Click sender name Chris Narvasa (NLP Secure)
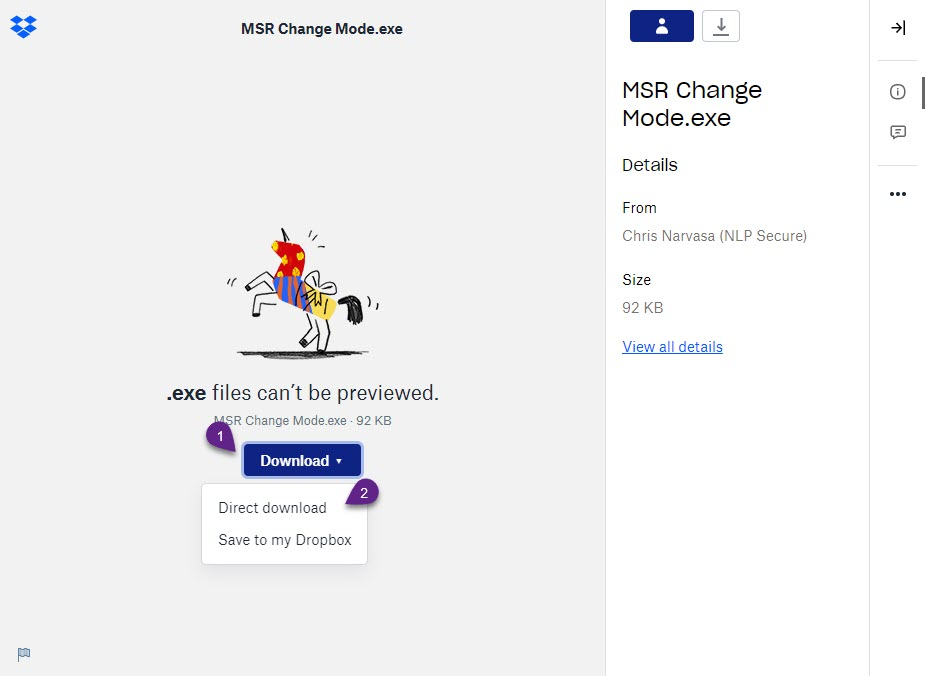The width and height of the screenshot is (925, 676). (x=714, y=235)
